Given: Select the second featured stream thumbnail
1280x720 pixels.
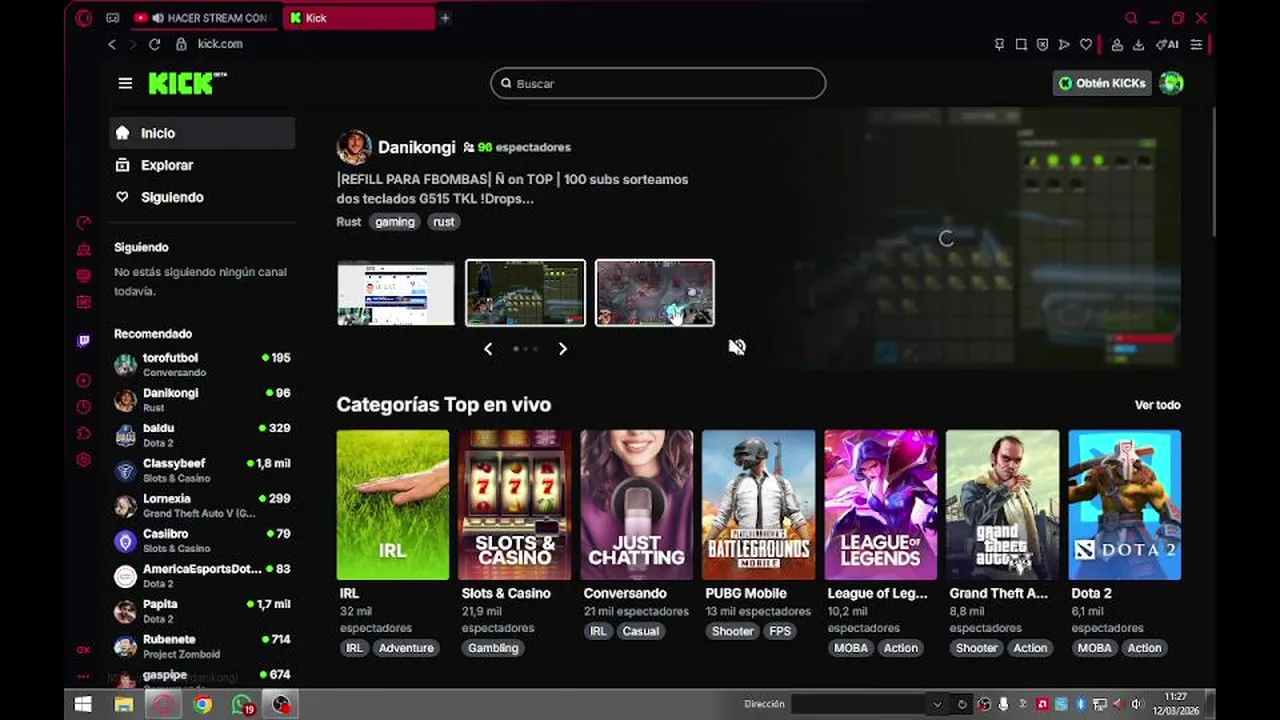Looking at the screenshot, I should (x=525, y=293).
